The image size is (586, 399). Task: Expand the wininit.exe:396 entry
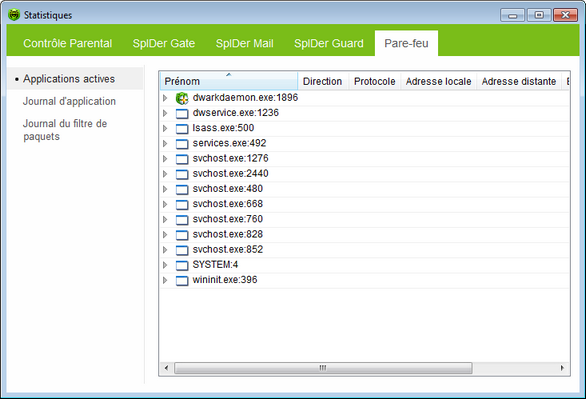pyautogui.click(x=165, y=280)
